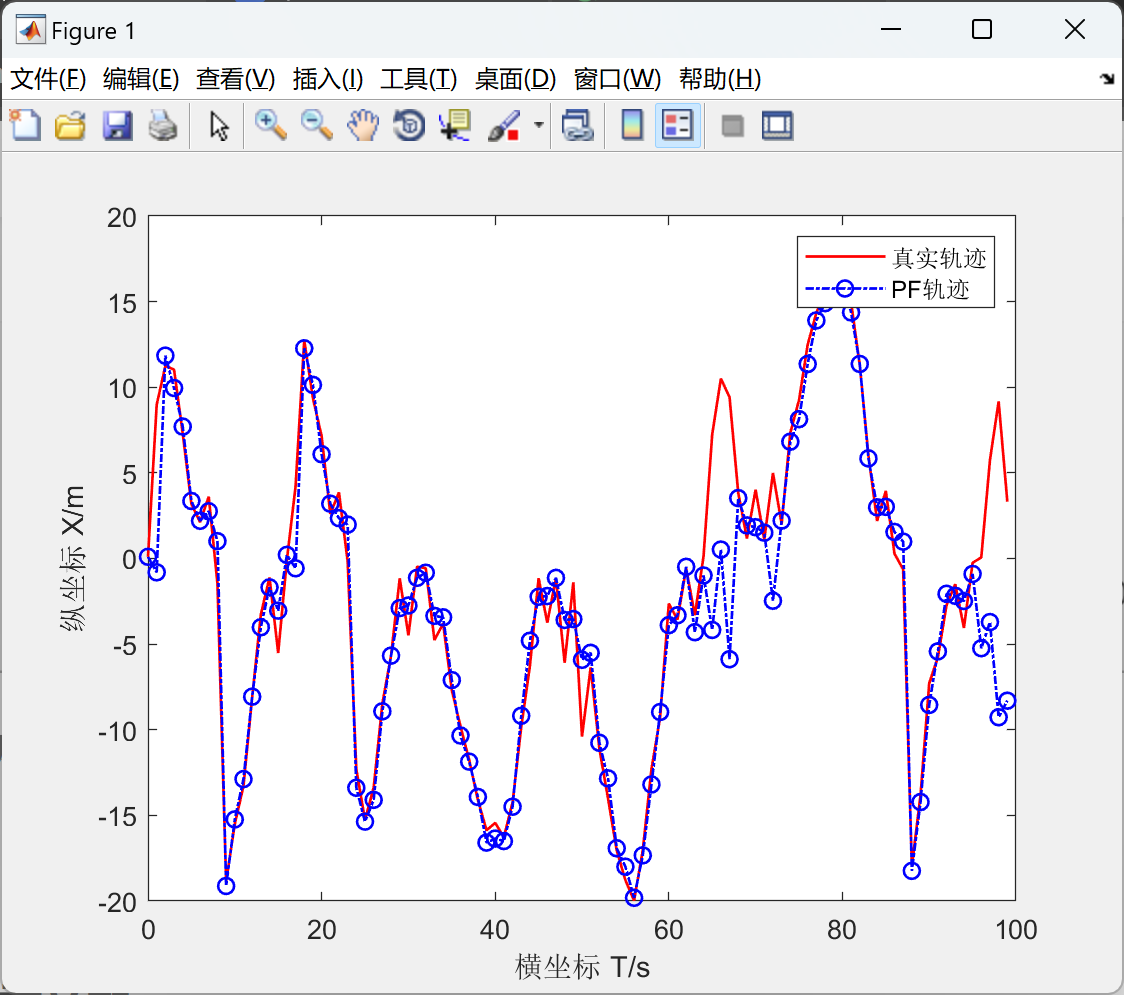Open the 工具(T) menu
This screenshot has height=995, width=1124.
[419, 79]
